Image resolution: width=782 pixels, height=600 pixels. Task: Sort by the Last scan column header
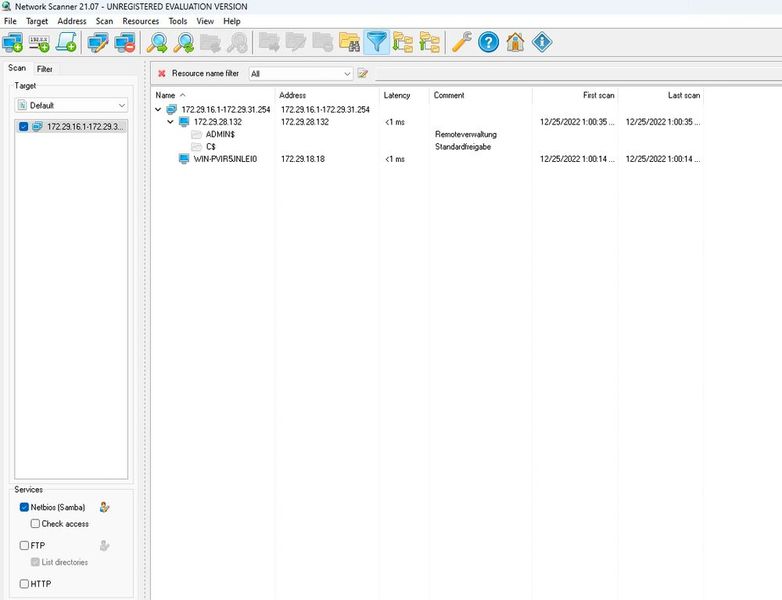(x=661, y=95)
